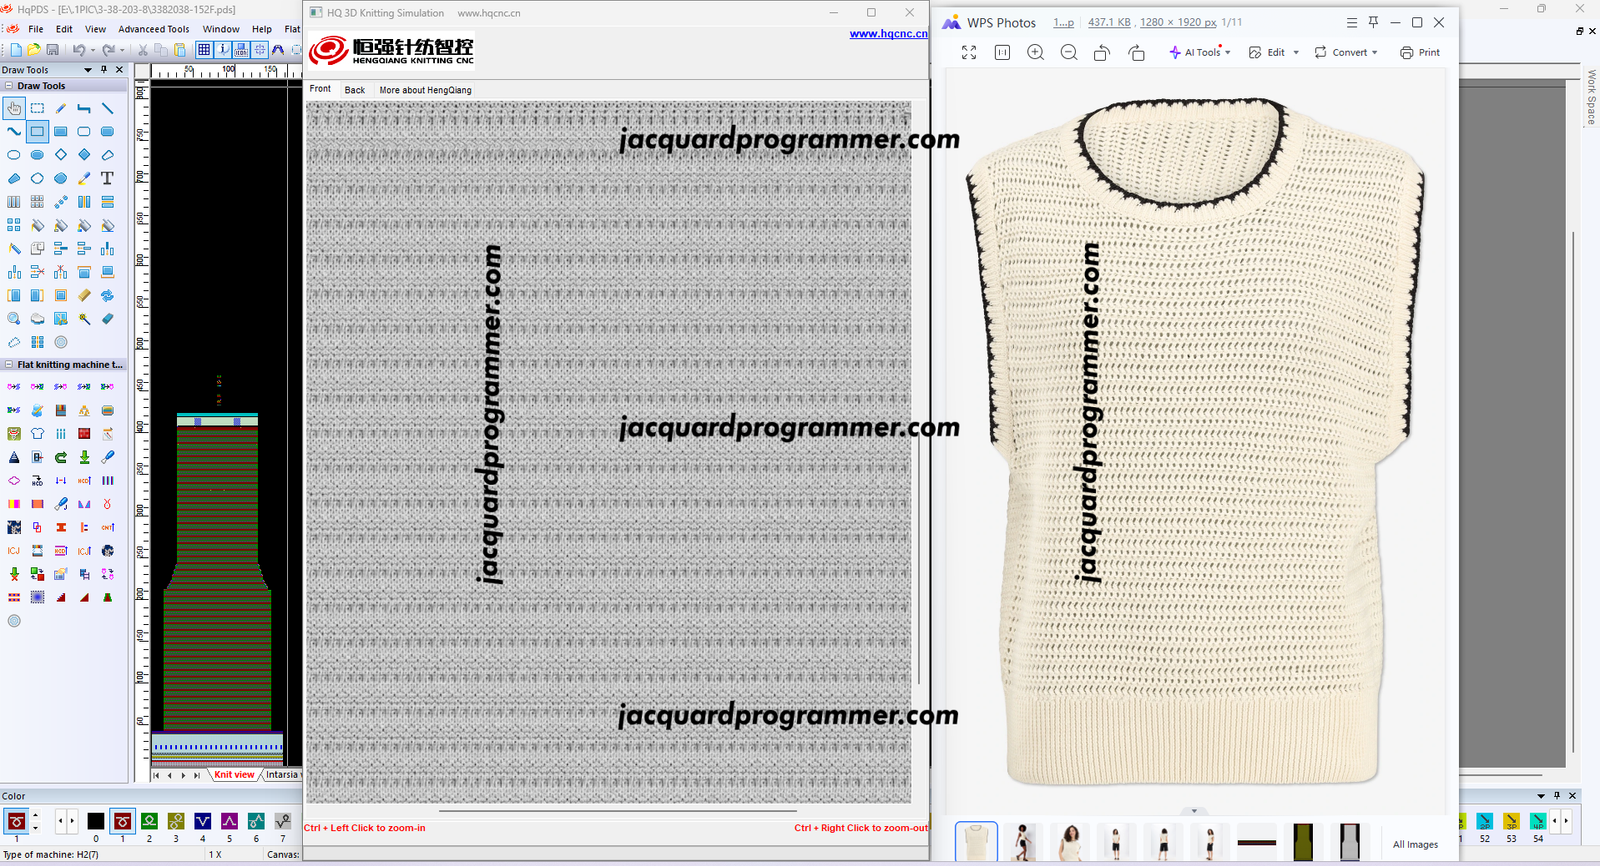The width and height of the screenshot is (1600, 866).
Task: Collapse the Flat knitting machine tools section
Action: click(x=9, y=365)
